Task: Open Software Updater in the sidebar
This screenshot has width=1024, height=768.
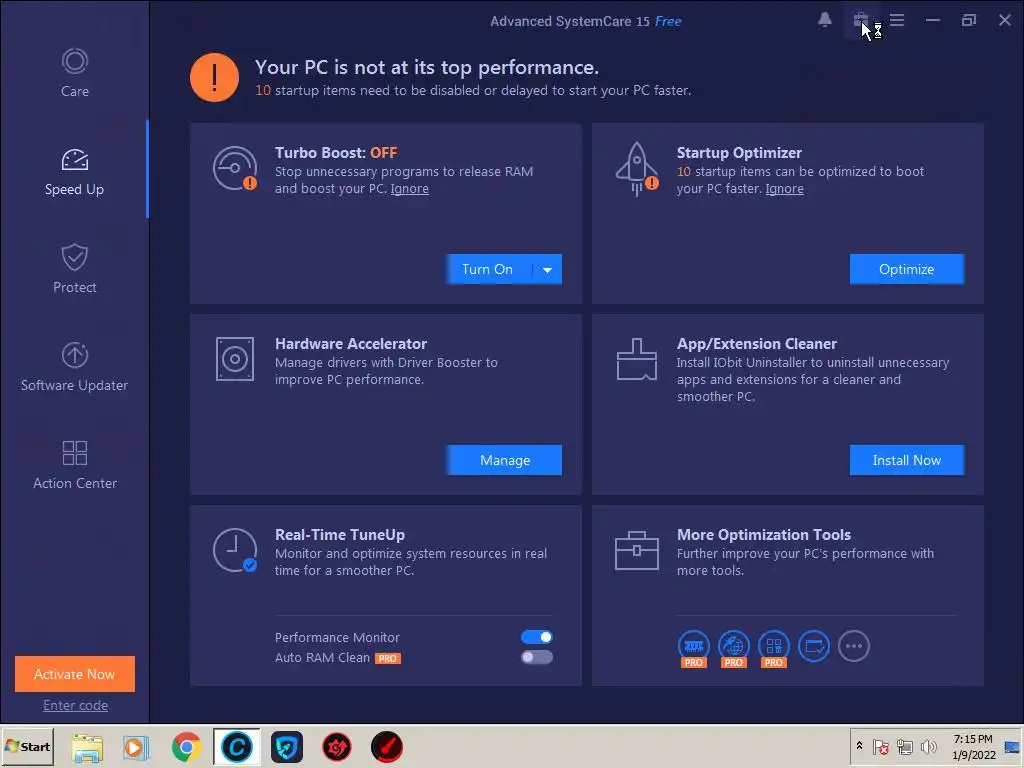Action: [74, 366]
